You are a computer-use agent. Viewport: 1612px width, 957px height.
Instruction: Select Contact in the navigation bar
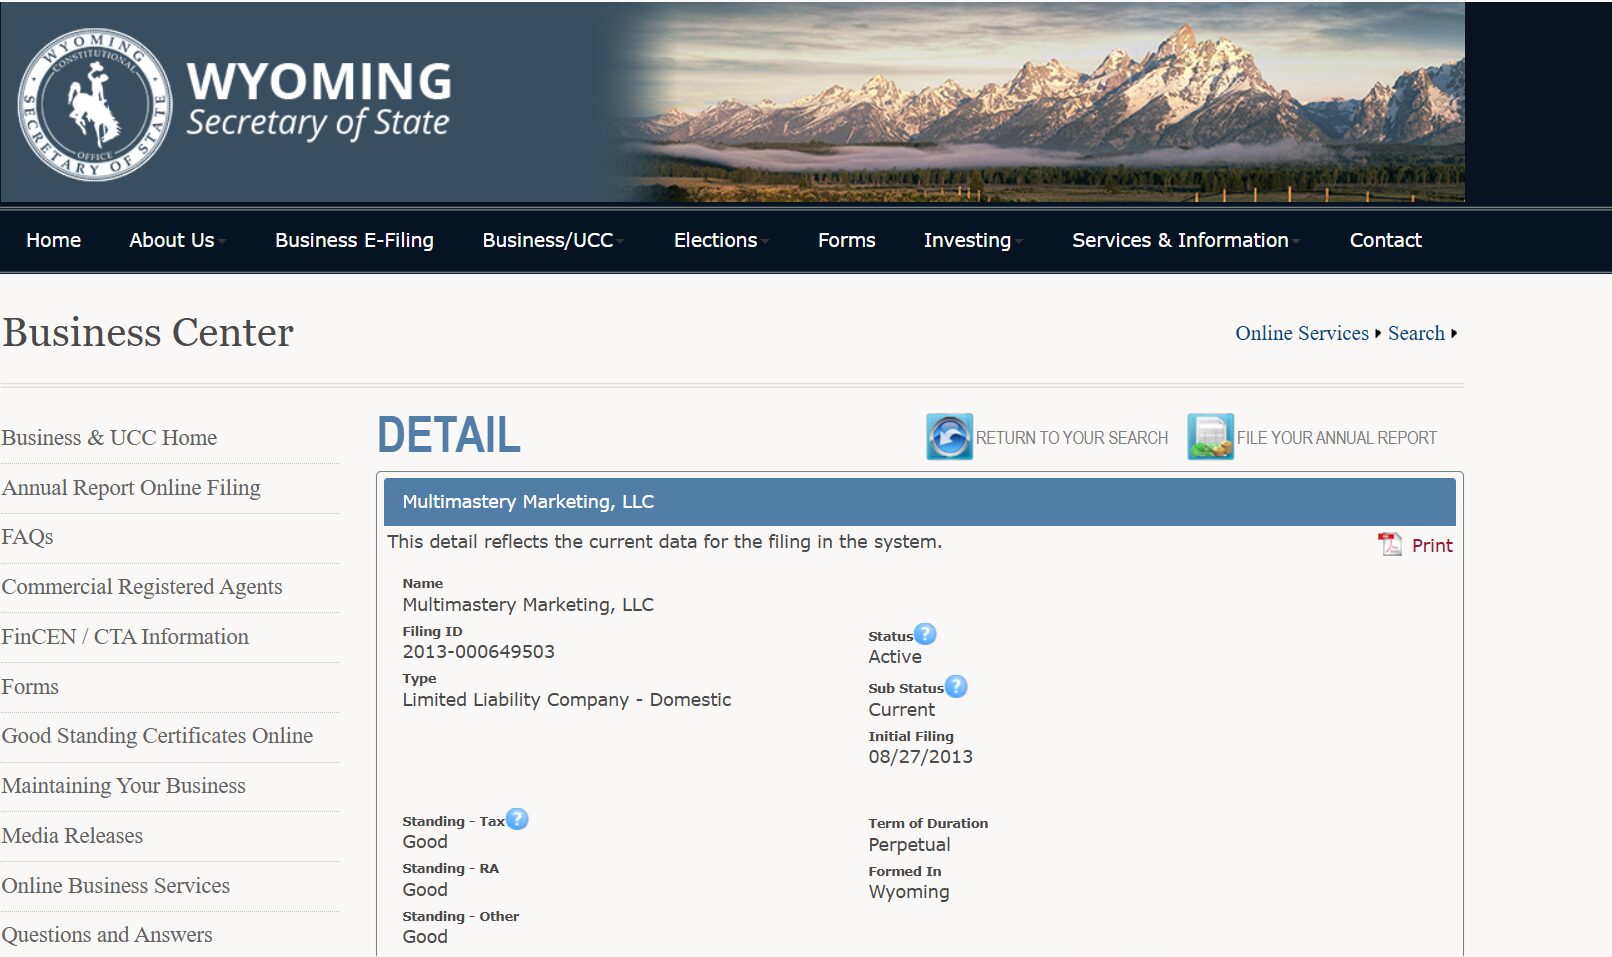pyautogui.click(x=1385, y=240)
